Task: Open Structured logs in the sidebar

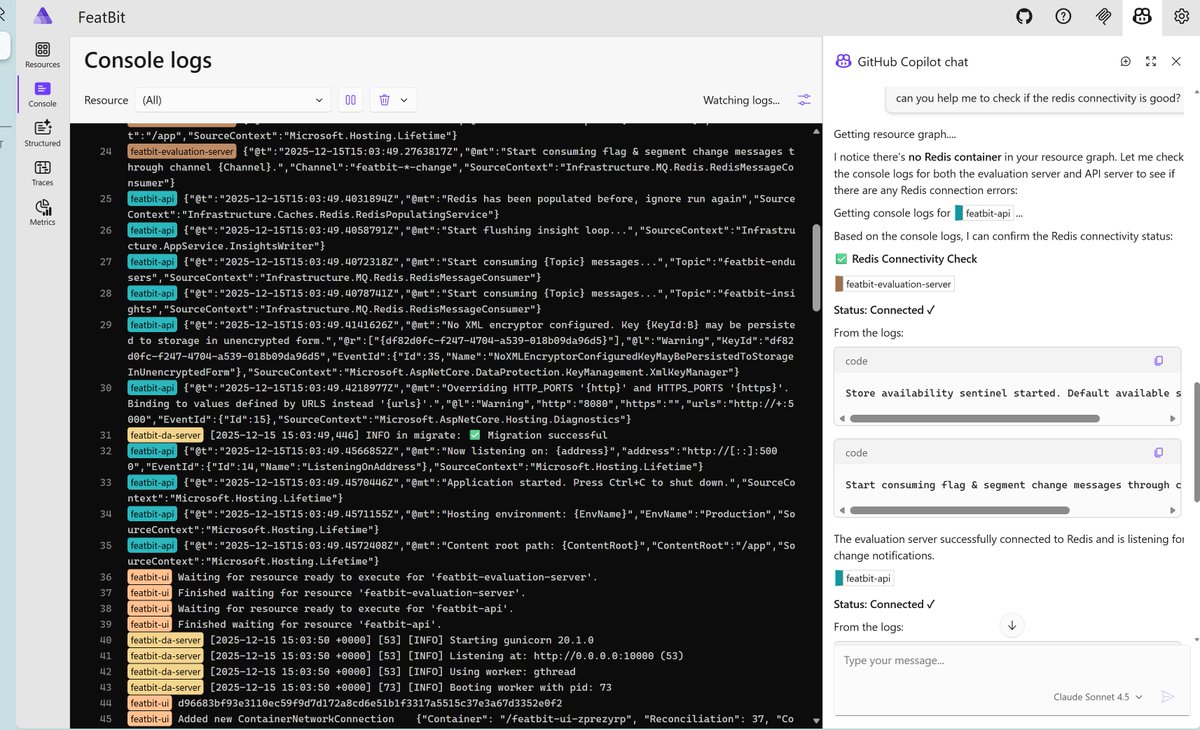Action: (42, 134)
